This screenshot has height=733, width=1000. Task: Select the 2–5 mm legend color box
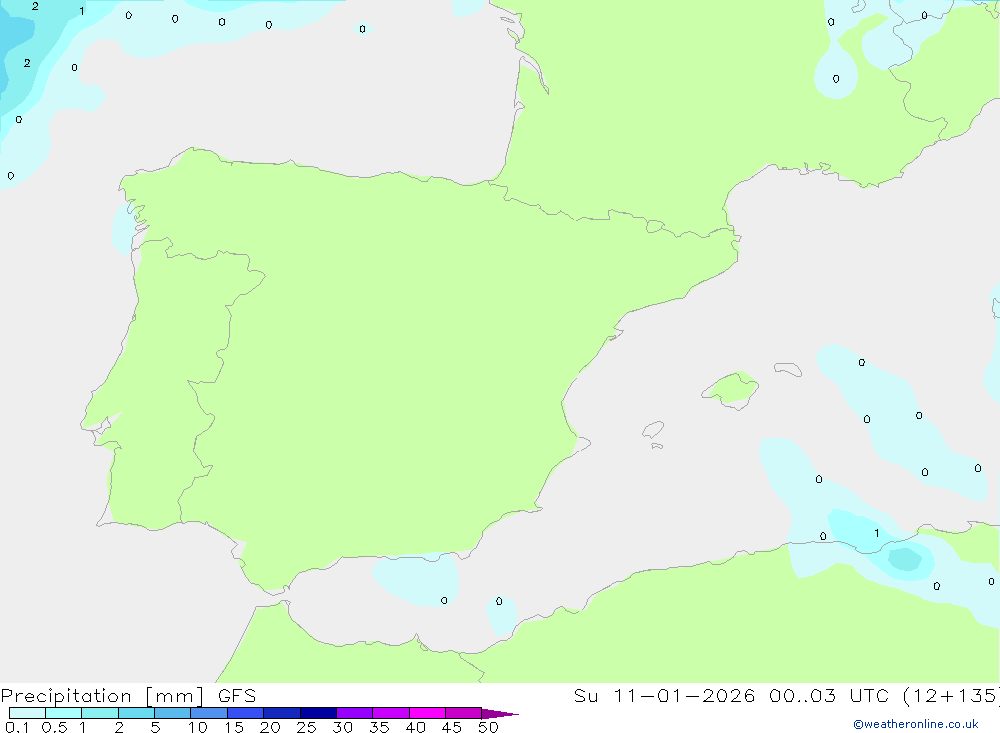click(x=136, y=713)
